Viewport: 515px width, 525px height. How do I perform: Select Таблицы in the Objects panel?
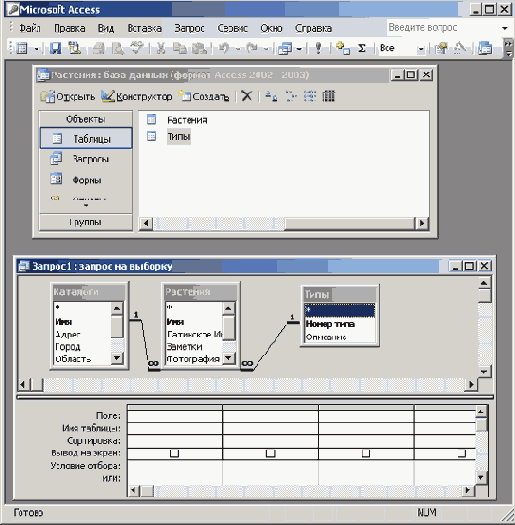[86, 138]
